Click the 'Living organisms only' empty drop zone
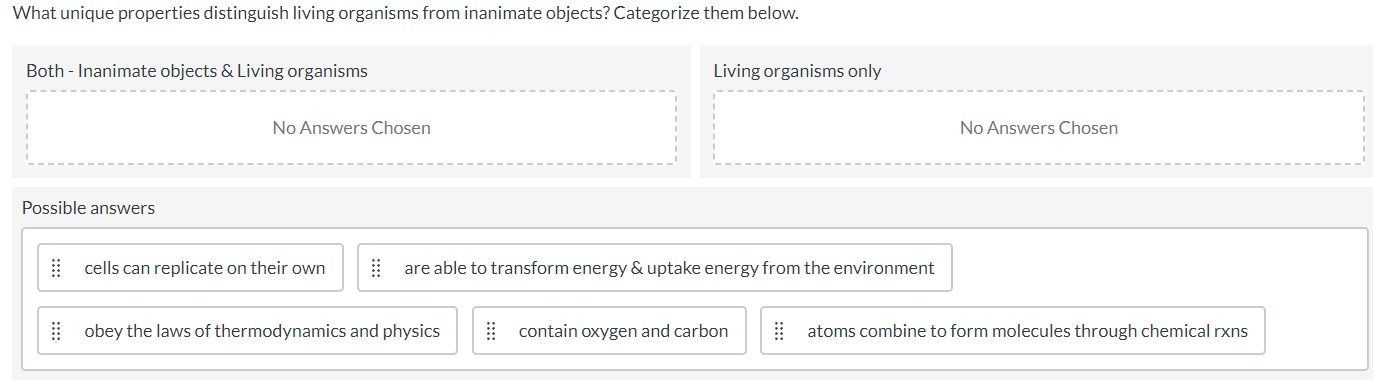The width and height of the screenshot is (1373, 385). 1038,128
